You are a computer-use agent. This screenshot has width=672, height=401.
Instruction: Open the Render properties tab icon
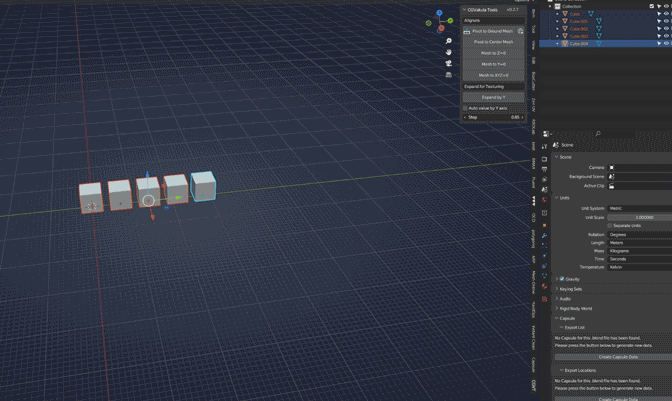[544, 159]
